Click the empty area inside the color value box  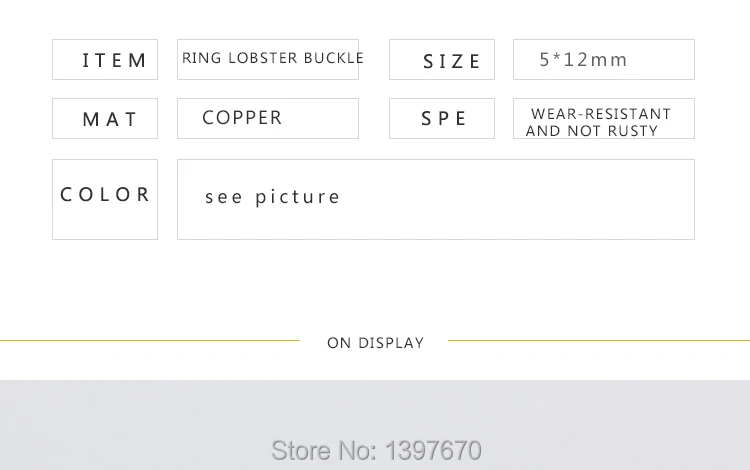pos(517,199)
